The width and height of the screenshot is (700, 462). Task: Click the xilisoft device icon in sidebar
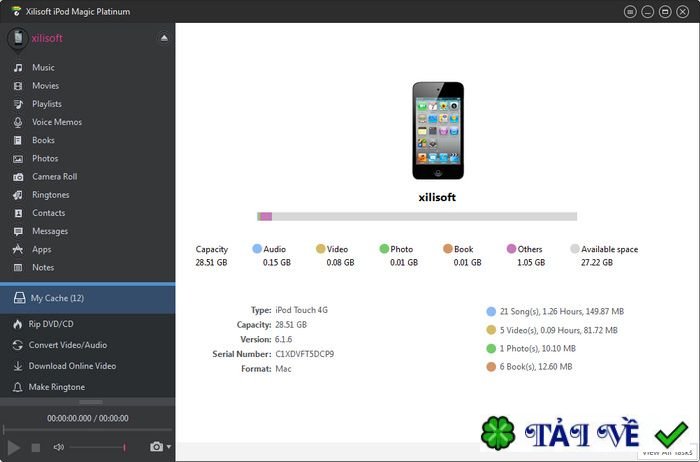[18, 38]
